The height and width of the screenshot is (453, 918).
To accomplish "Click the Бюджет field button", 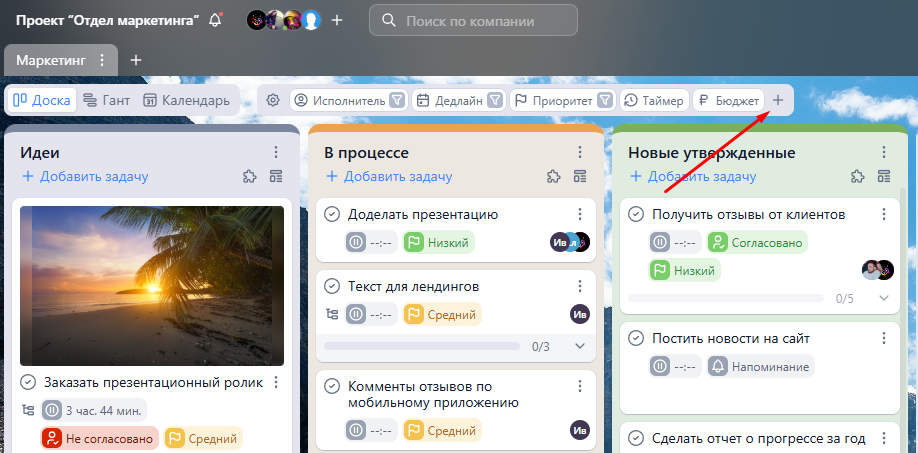I will point(728,100).
